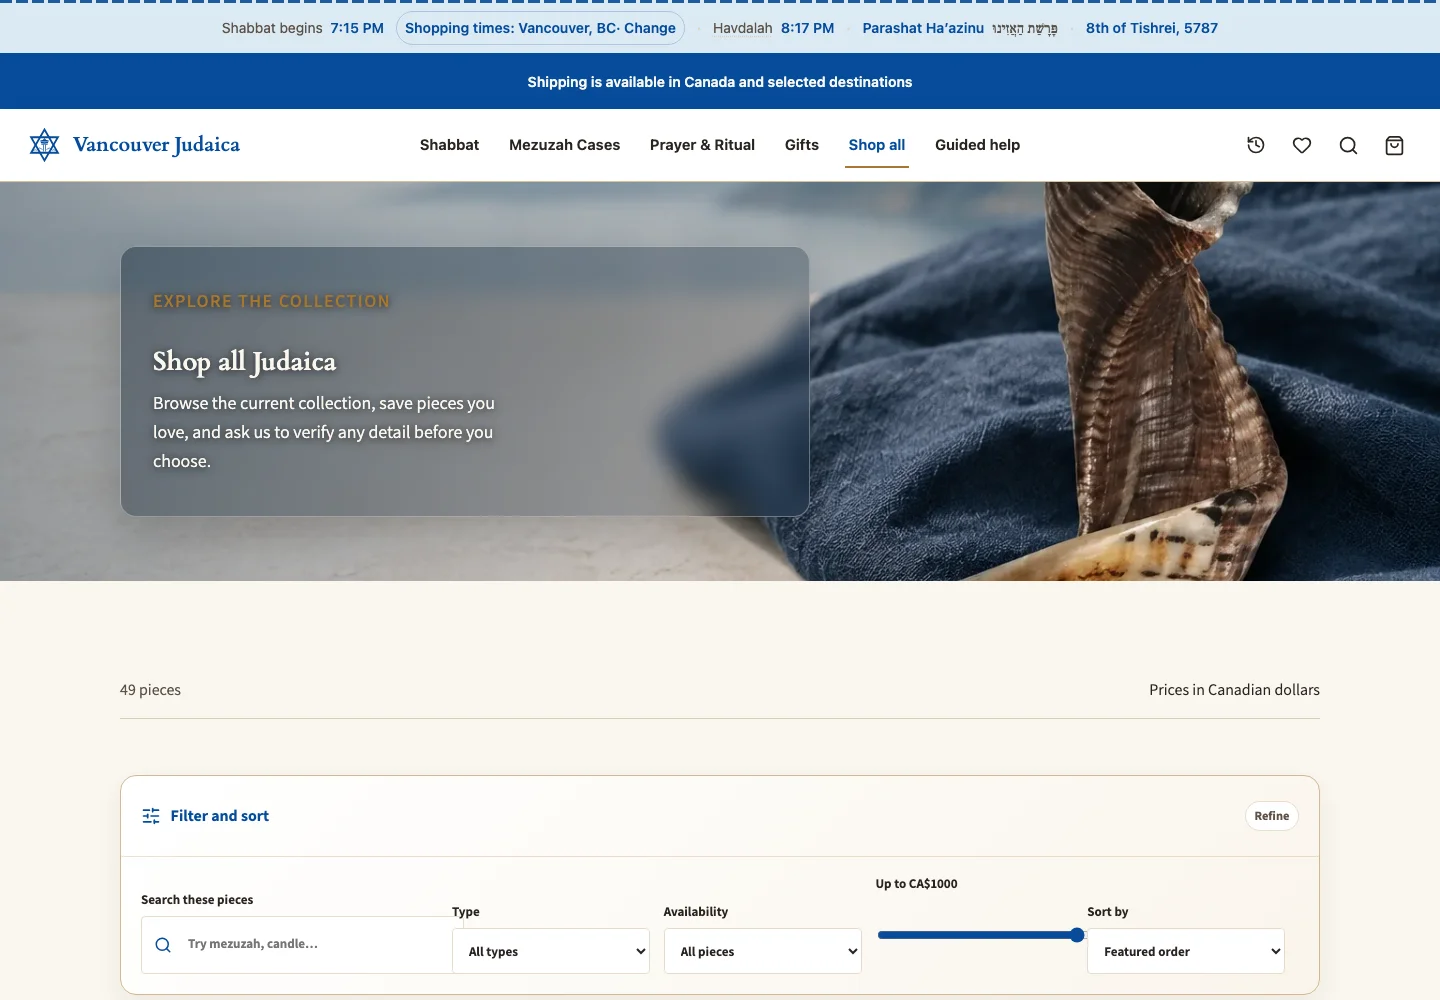Click the magnifier in the search field
The width and height of the screenshot is (1440, 1000).
coord(163,945)
